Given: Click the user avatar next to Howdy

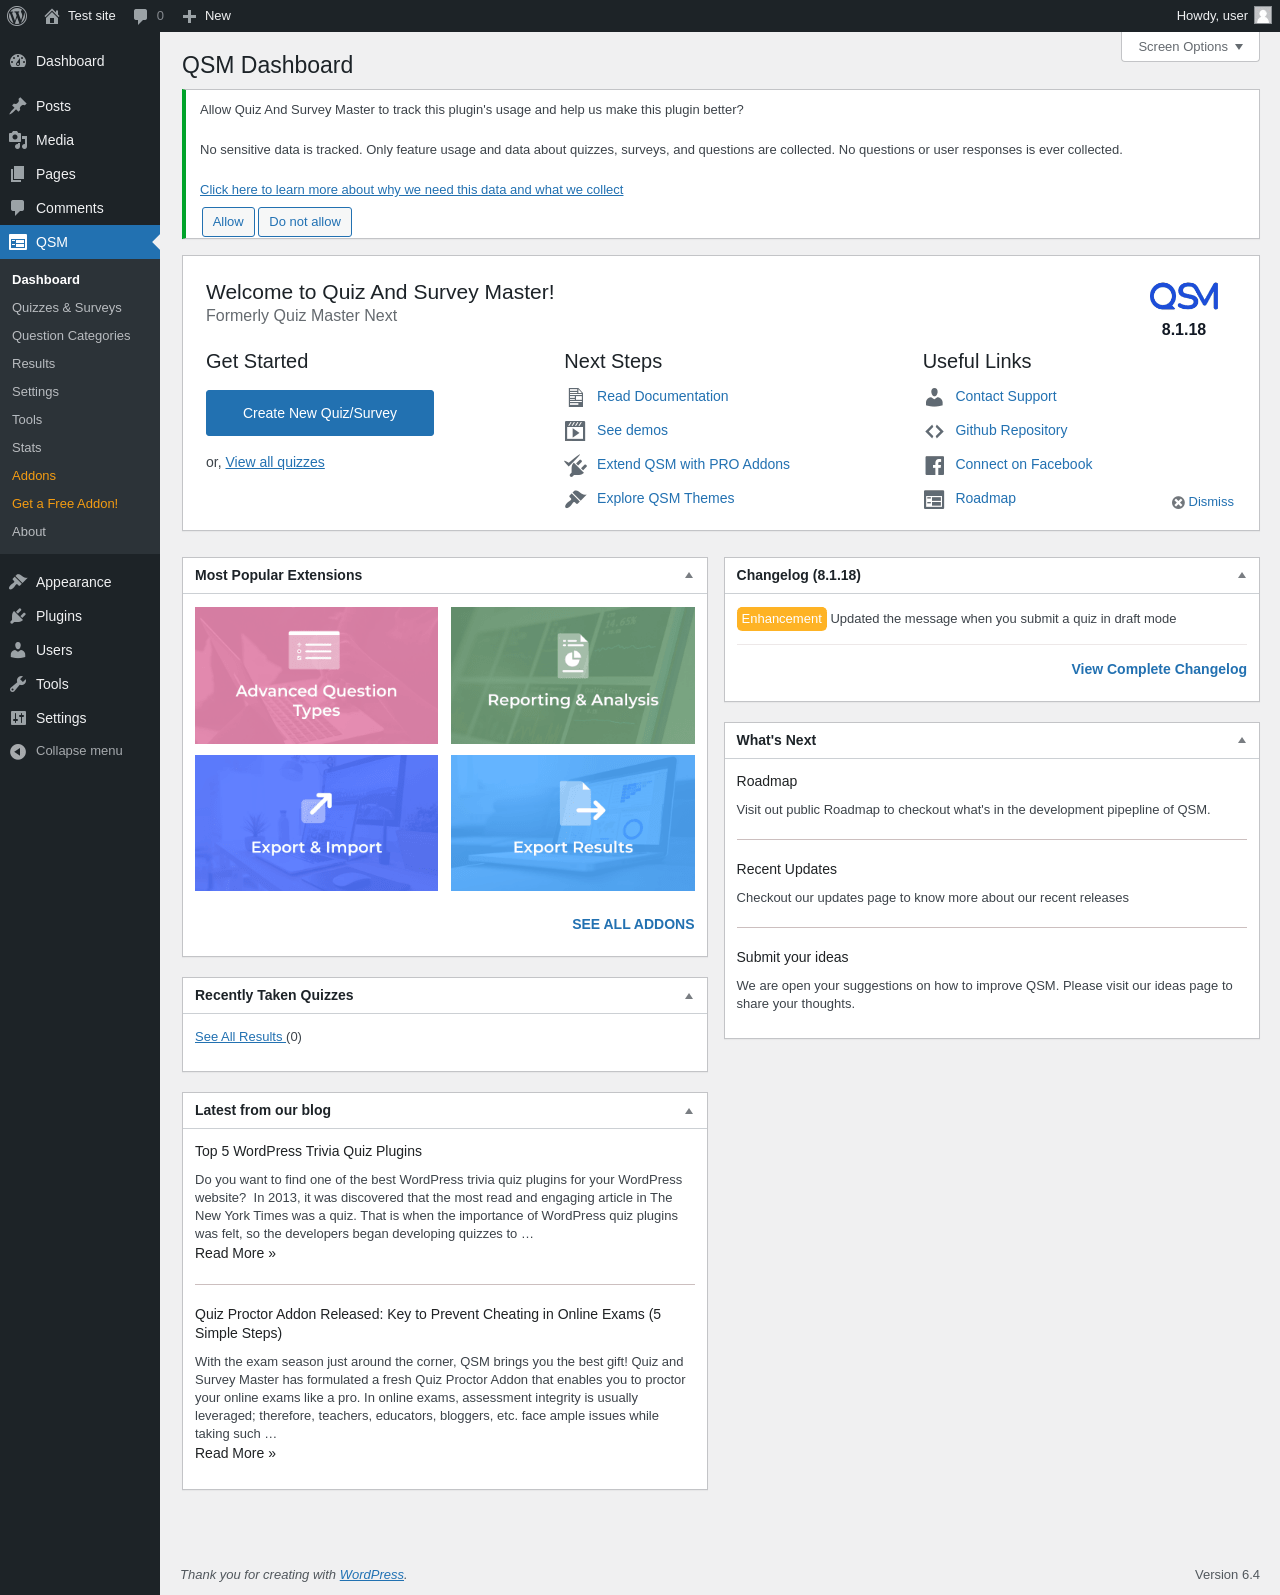Looking at the screenshot, I should (x=1263, y=15).
